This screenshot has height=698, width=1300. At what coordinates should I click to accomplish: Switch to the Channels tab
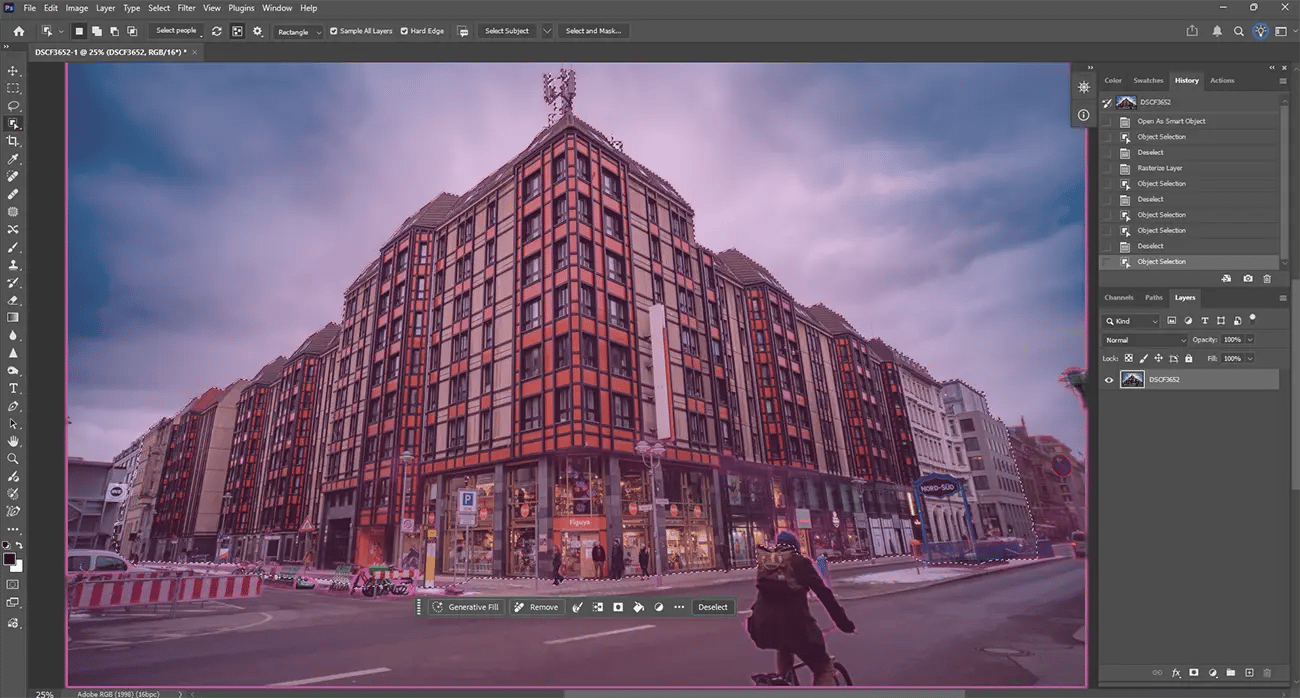[x=1118, y=297]
